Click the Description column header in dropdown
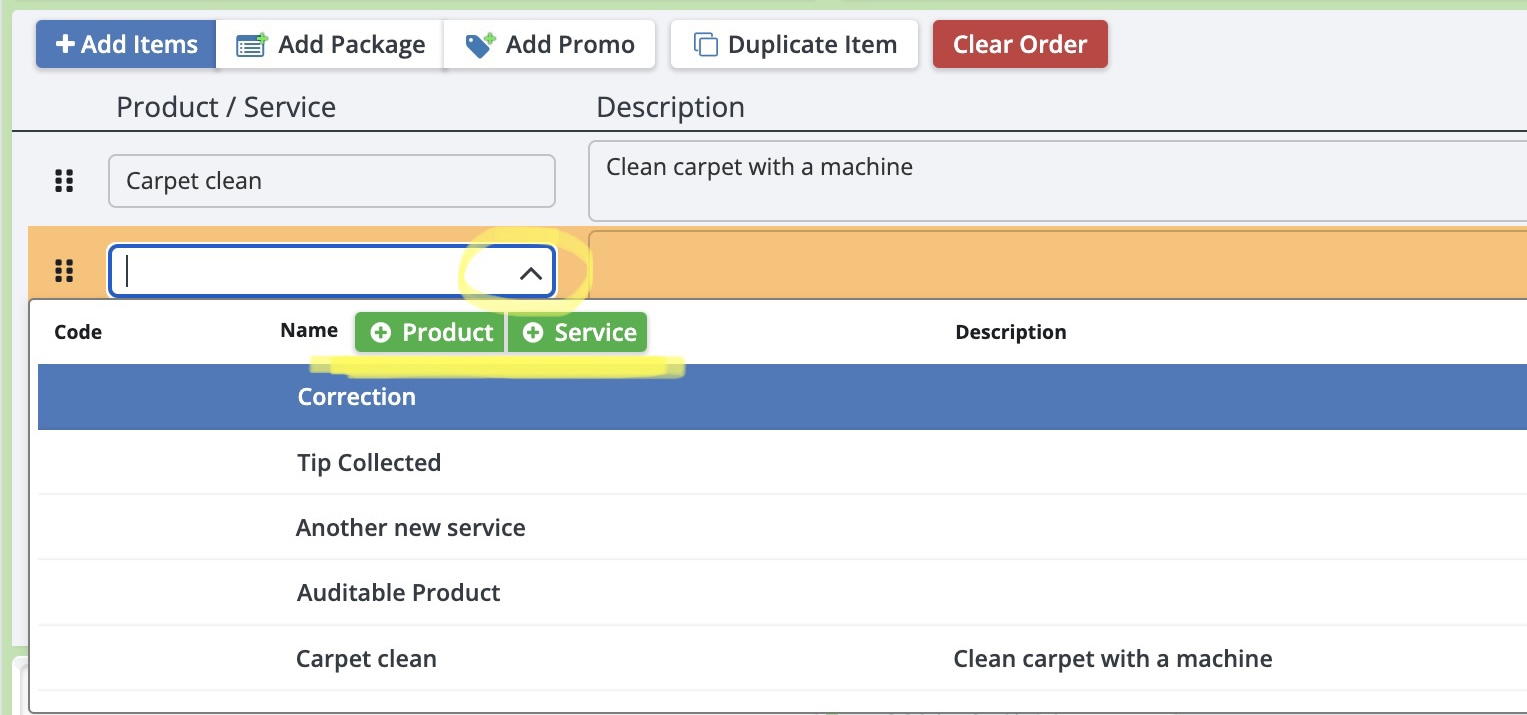The width and height of the screenshot is (1527, 715). [x=1011, y=333]
